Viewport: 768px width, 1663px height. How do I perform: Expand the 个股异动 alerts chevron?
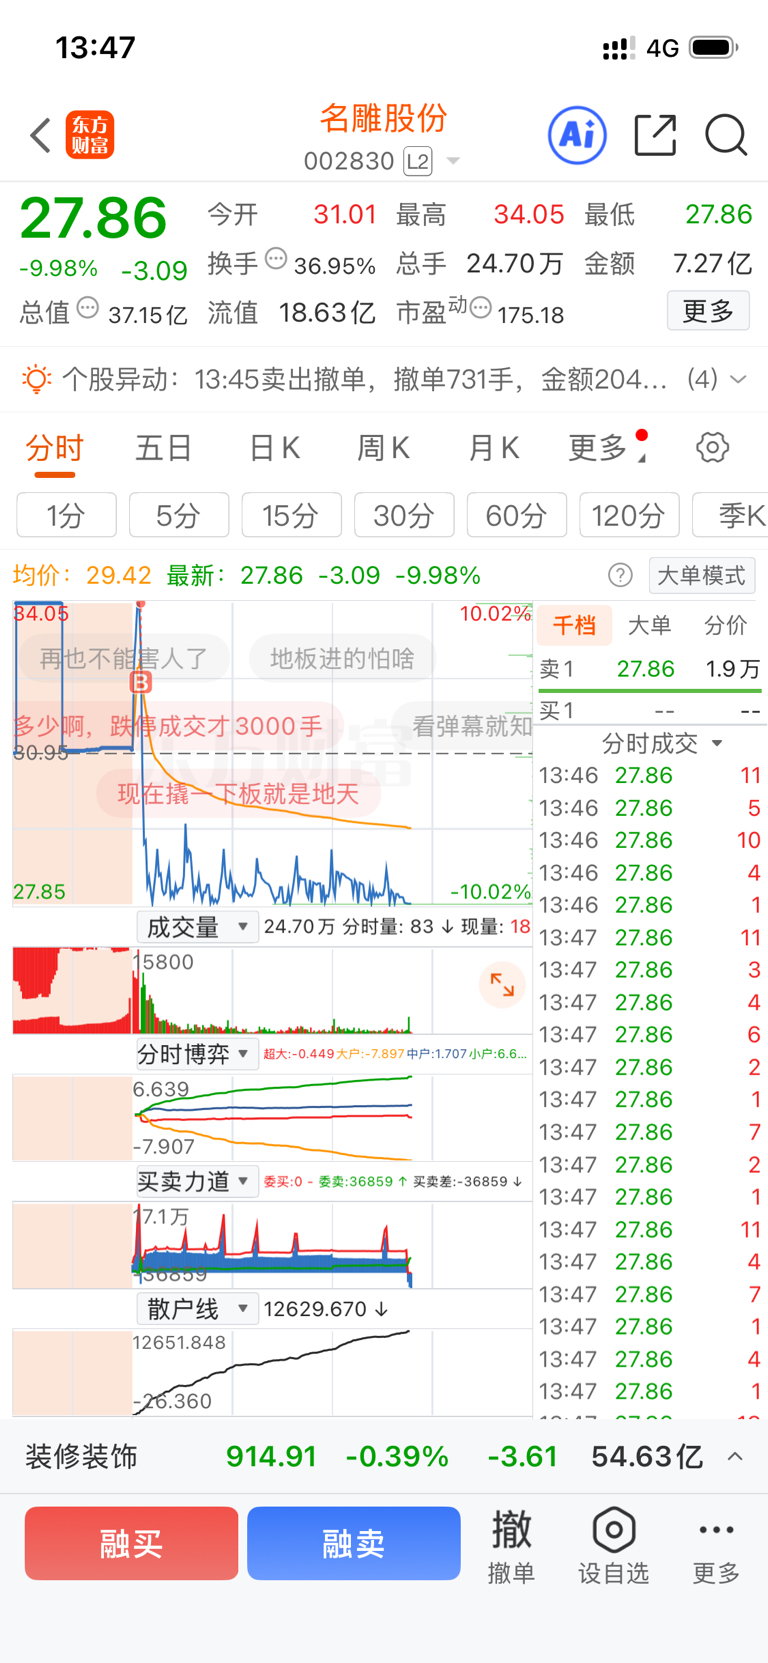coord(738,379)
